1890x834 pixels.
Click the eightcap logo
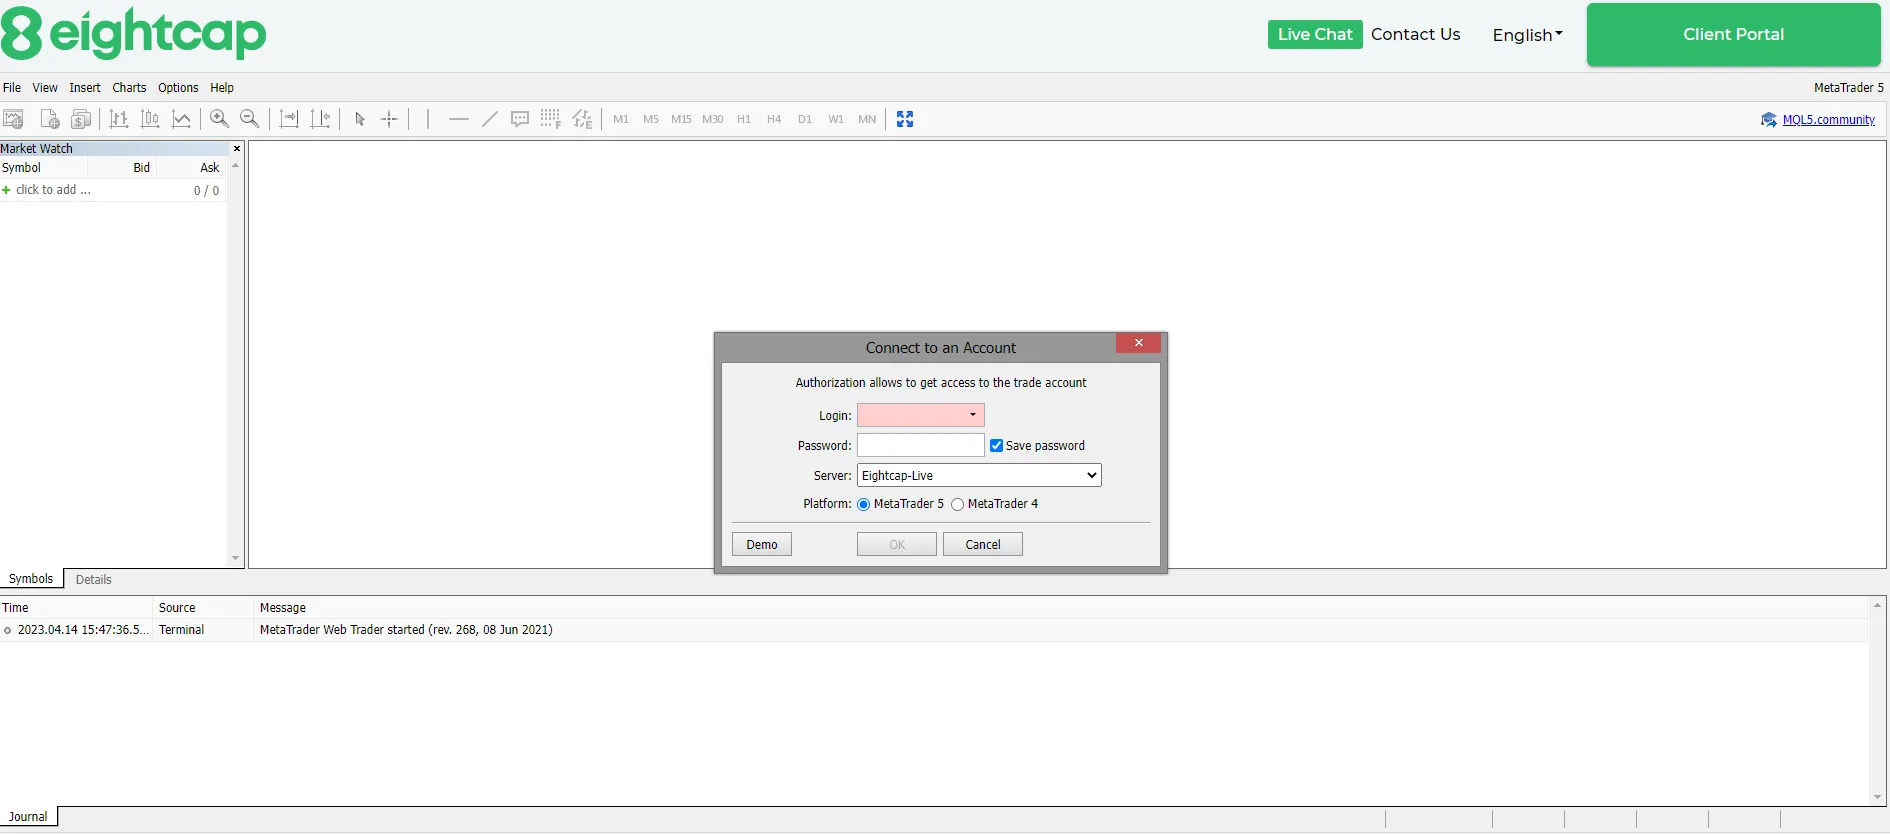click(133, 34)
